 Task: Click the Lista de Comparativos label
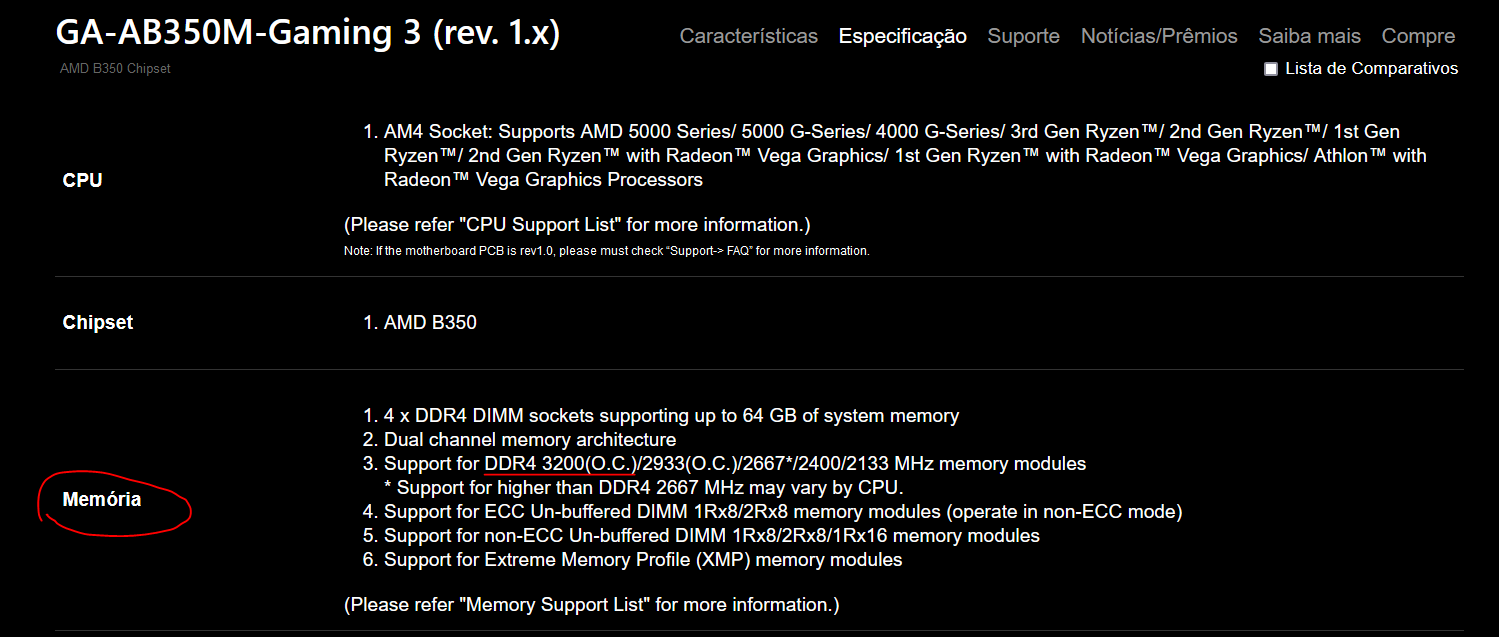click(1371, 68)
